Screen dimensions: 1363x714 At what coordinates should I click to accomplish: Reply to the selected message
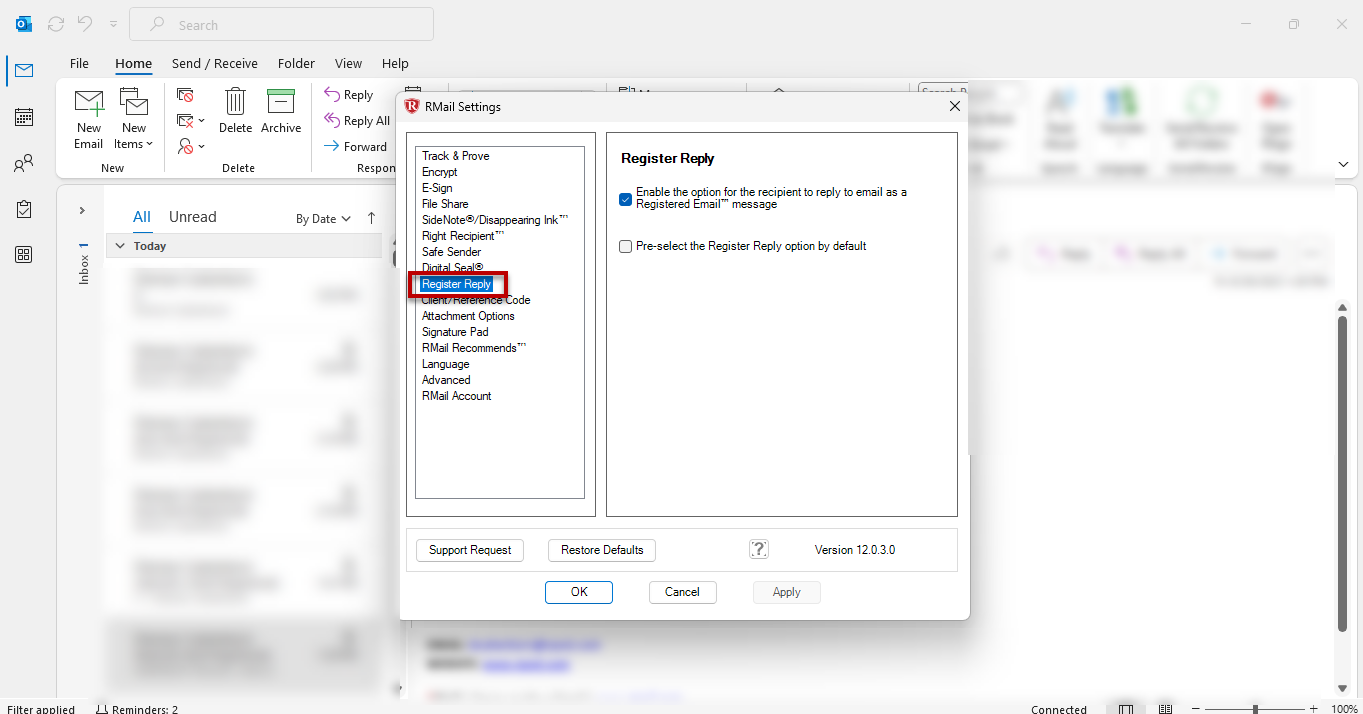click(x=348, y=95)
